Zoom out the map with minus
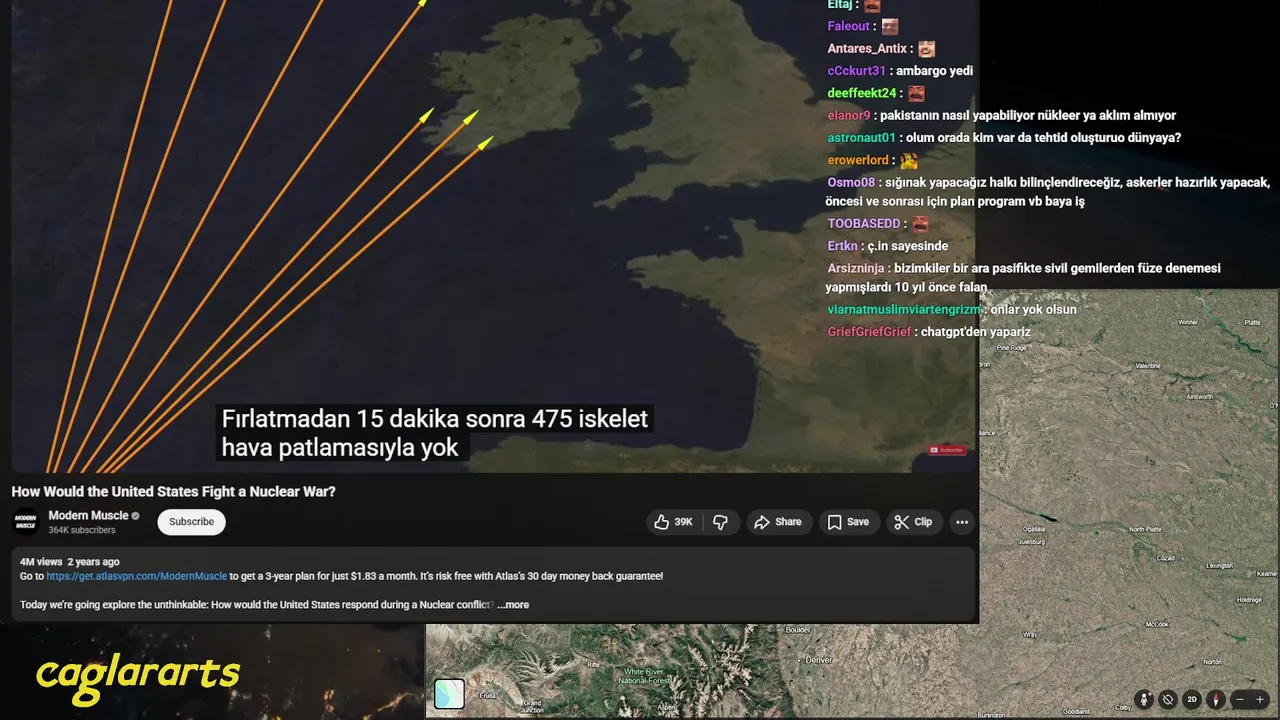 [1241, 700]
